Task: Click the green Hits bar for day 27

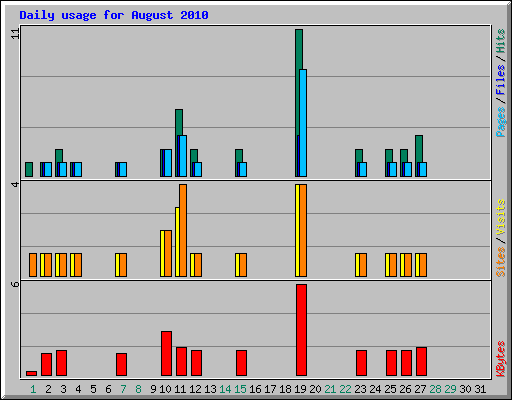Action: coord(419,149)
